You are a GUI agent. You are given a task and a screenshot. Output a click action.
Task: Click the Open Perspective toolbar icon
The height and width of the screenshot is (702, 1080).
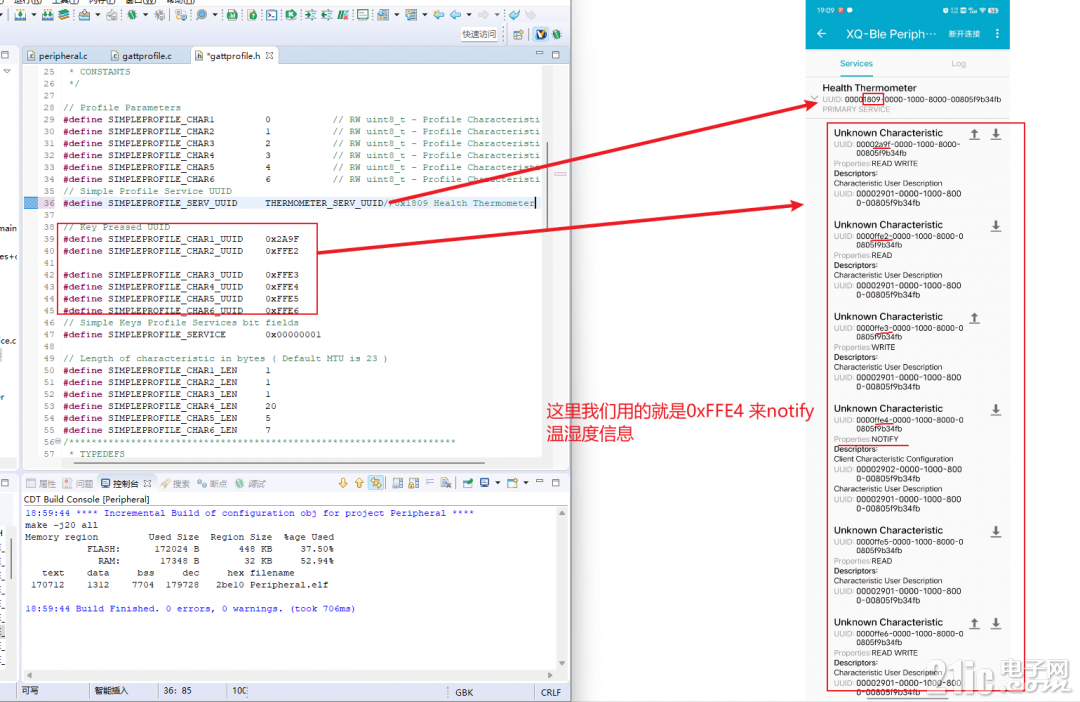pos(518,34)
